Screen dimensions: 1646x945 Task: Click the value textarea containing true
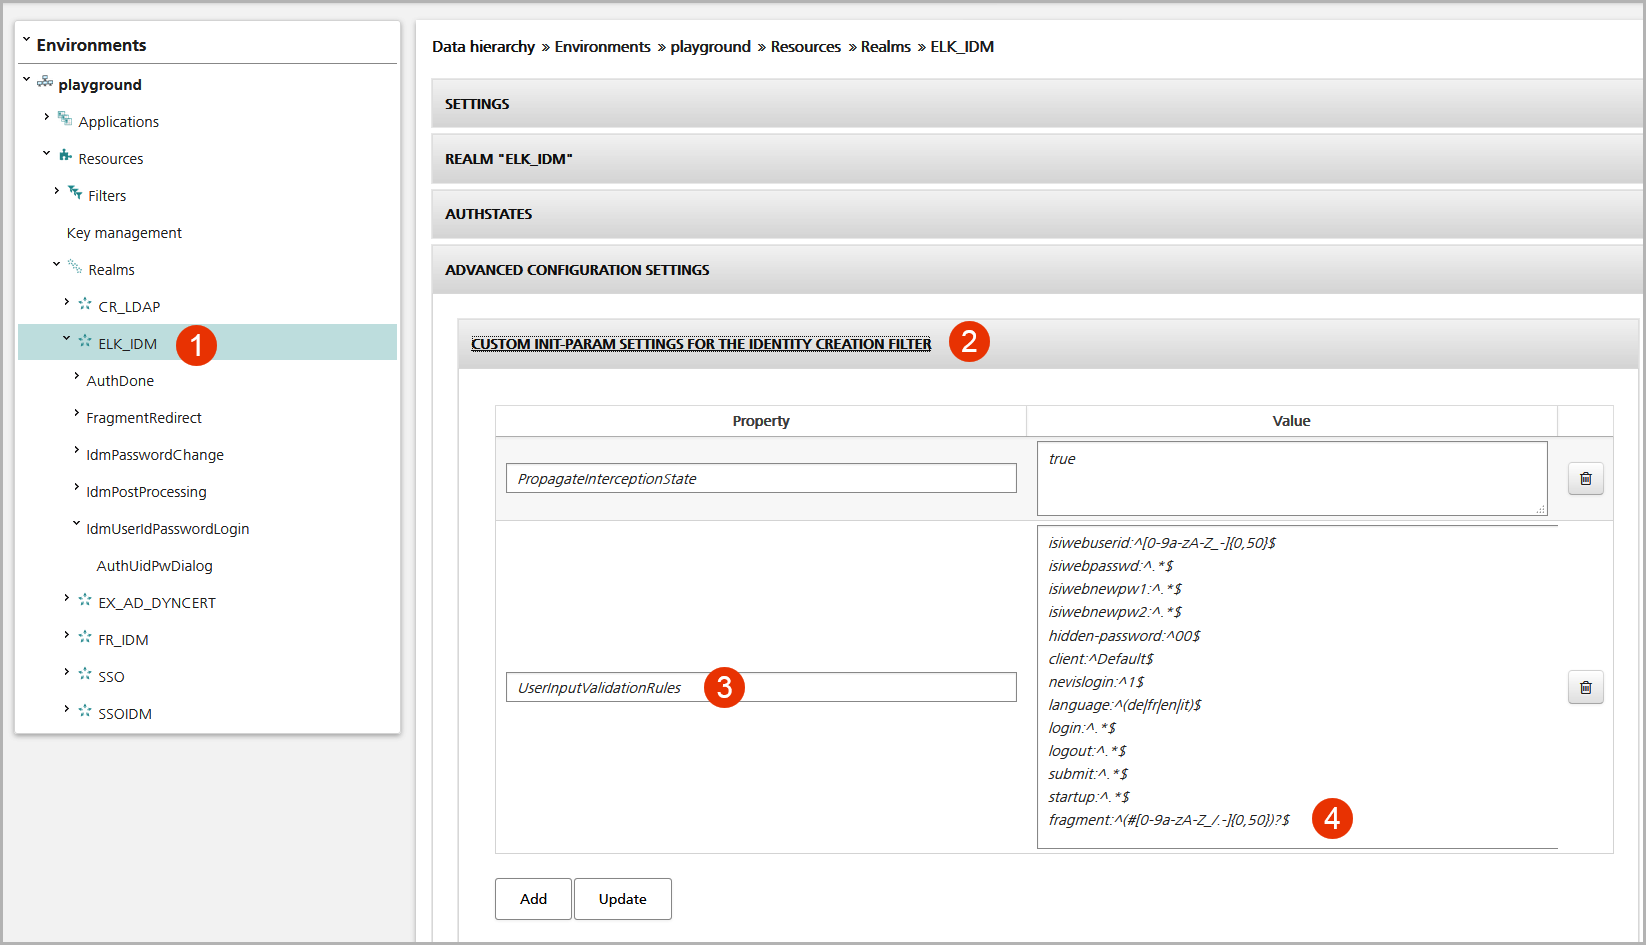coord(1292,479)
